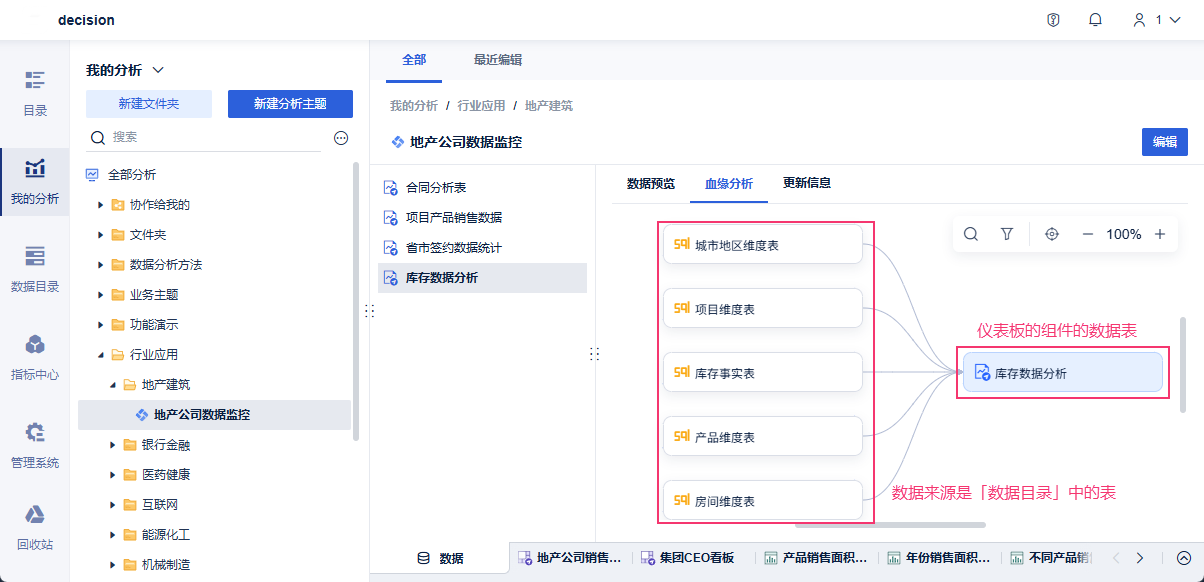The width and height of the screenshot is (1204, 582).
Task: Click the 搜索 input field
Action: (x=215, y=138)
